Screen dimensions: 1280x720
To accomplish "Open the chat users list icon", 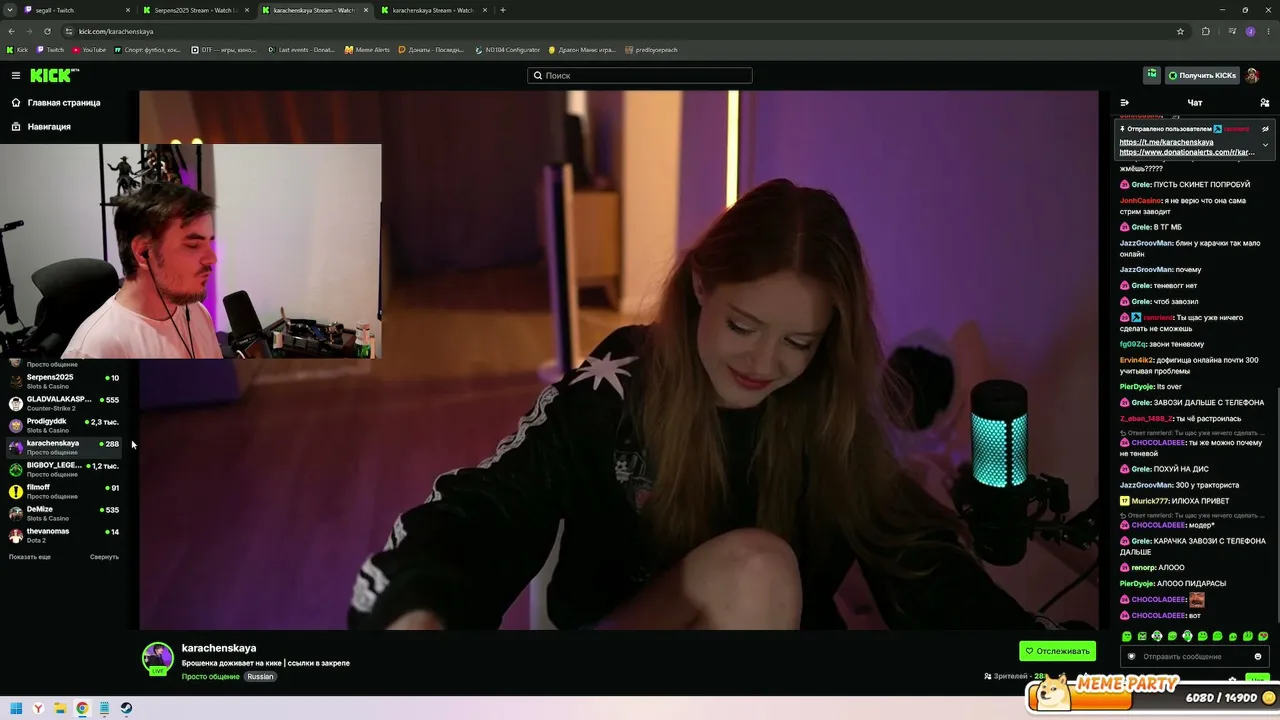I will pyautogui.click(x=1264, y=102).
